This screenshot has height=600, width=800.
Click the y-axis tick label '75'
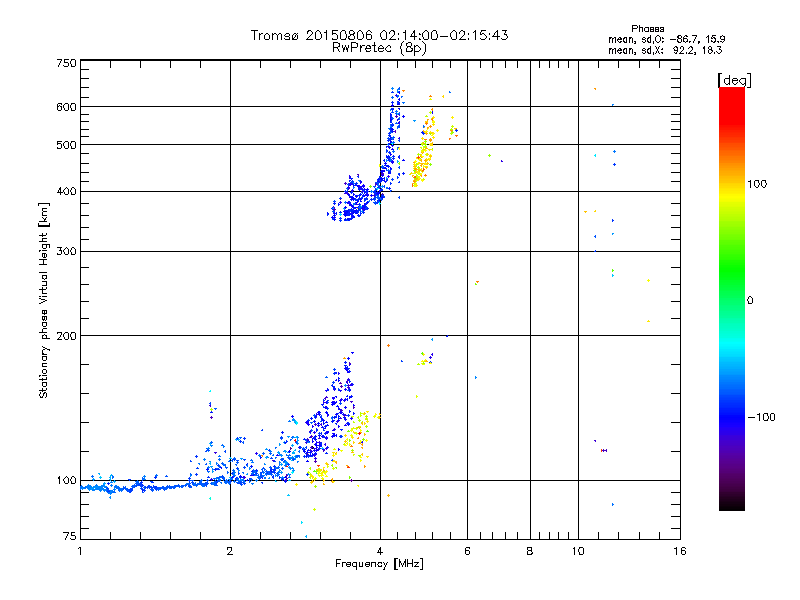[70, 536]
